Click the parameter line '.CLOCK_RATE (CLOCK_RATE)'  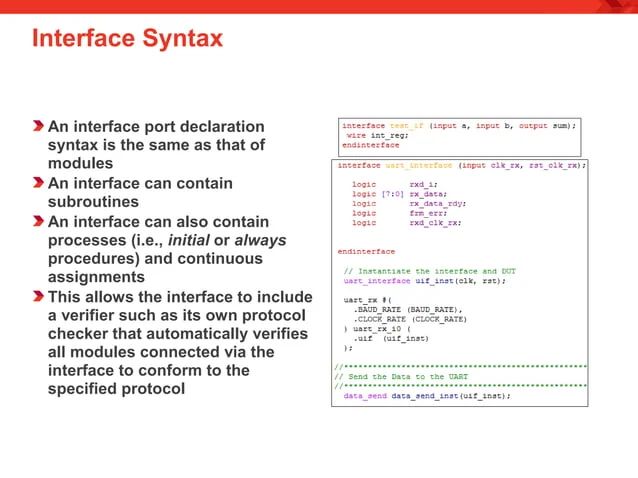pos(410,319)
